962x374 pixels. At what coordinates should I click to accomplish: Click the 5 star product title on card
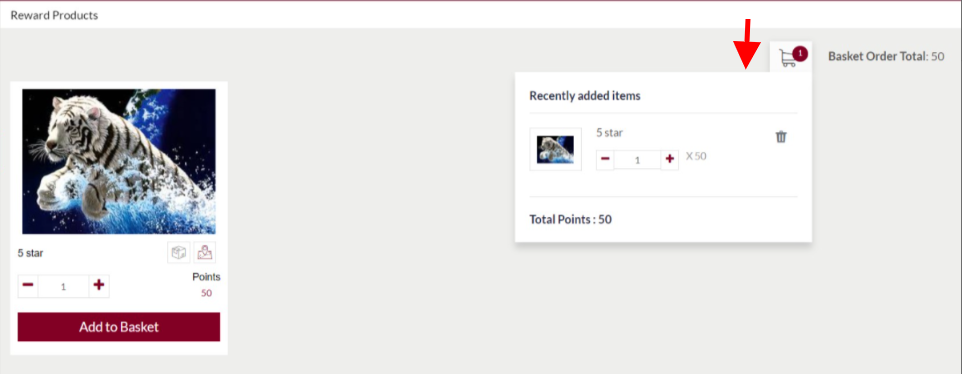(31, 253)
